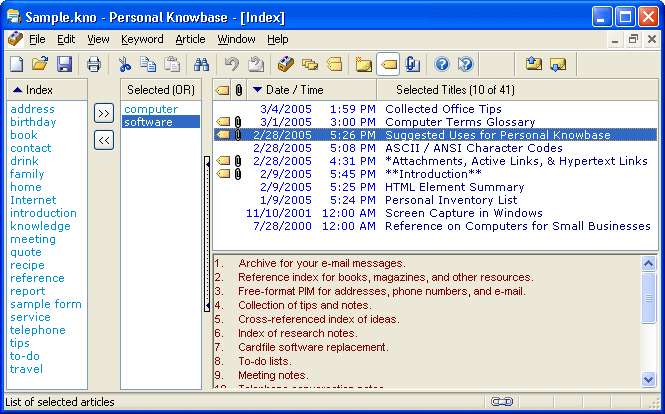Click the single tag toolbar icon
The height and width of the screenshot is (414, 665).
pyautogui.click(x=334, y=64)
